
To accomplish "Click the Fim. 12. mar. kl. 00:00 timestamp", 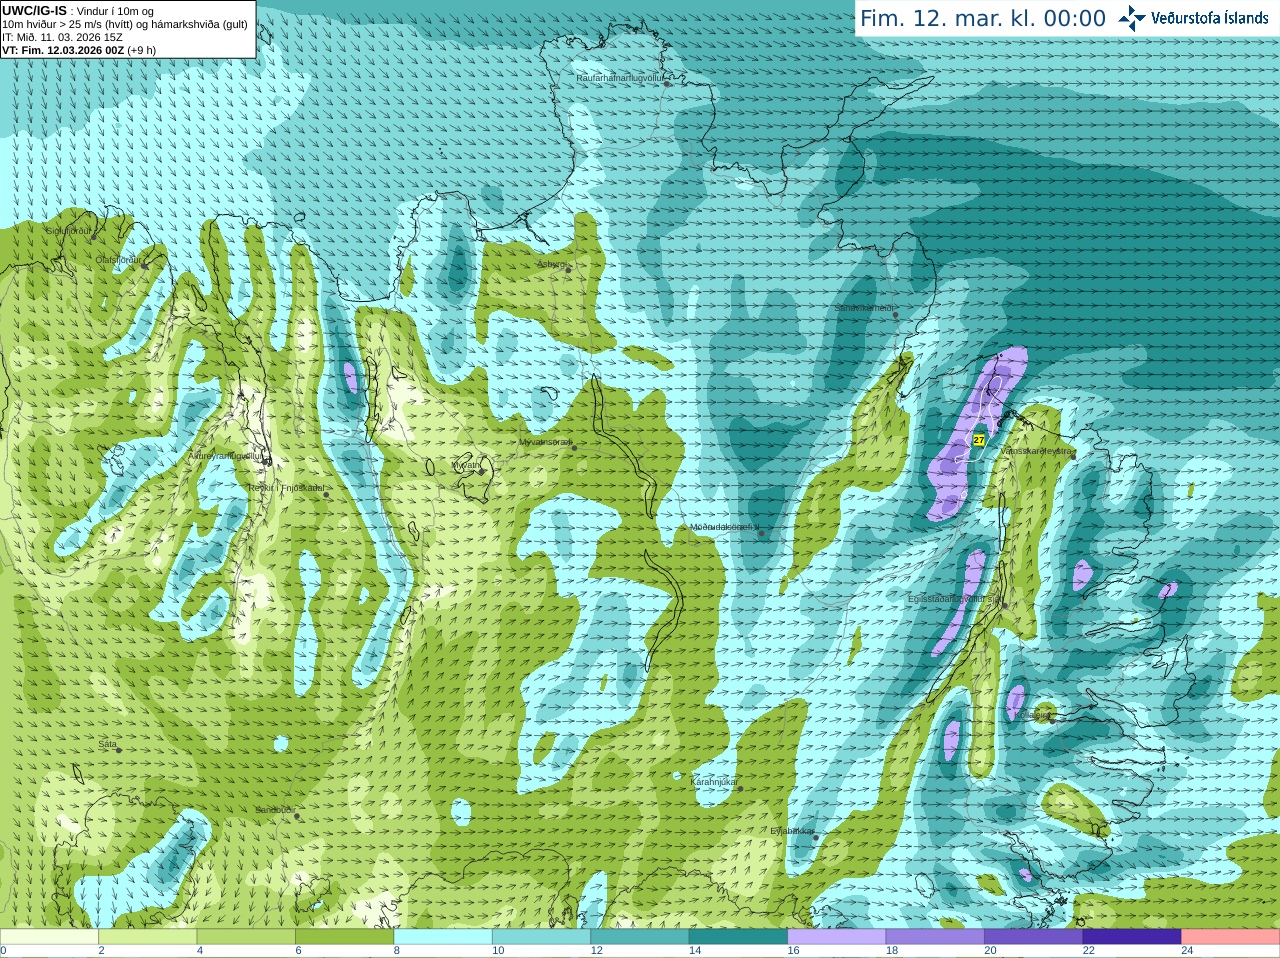I will 983,18.
